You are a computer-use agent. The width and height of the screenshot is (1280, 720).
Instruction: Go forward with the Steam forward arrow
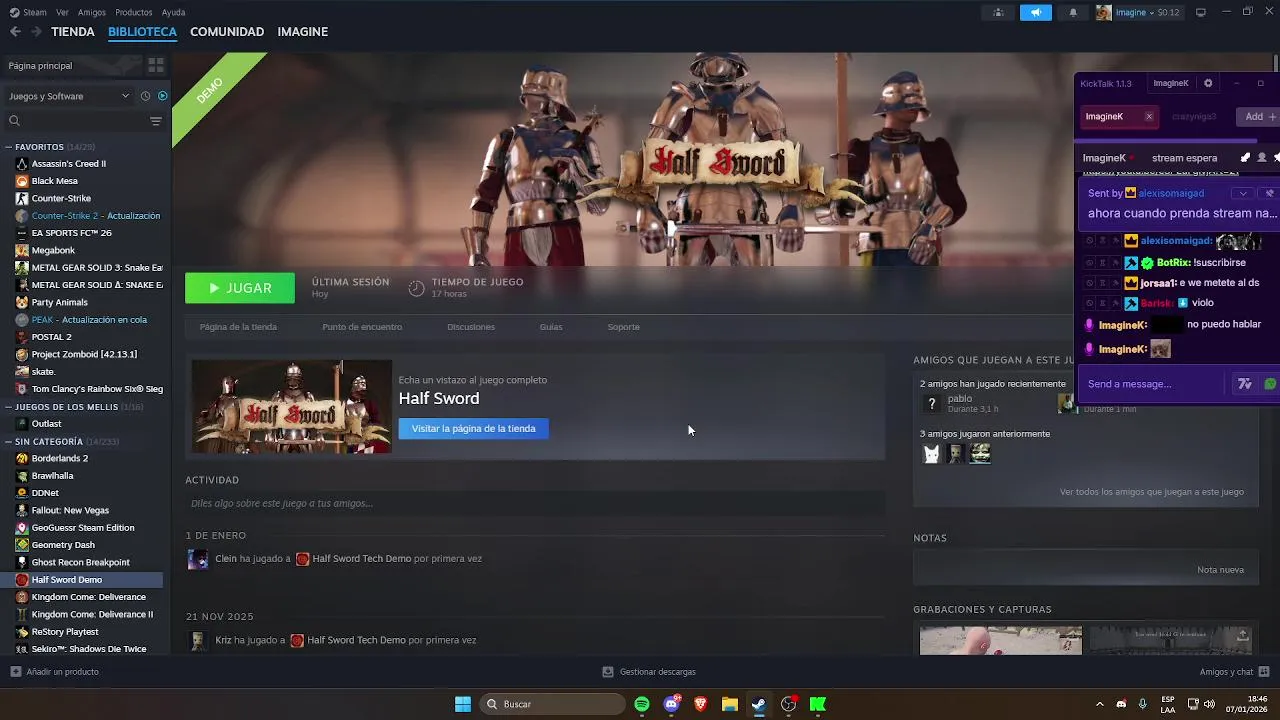pyautogui.click(x=36, y=32)
